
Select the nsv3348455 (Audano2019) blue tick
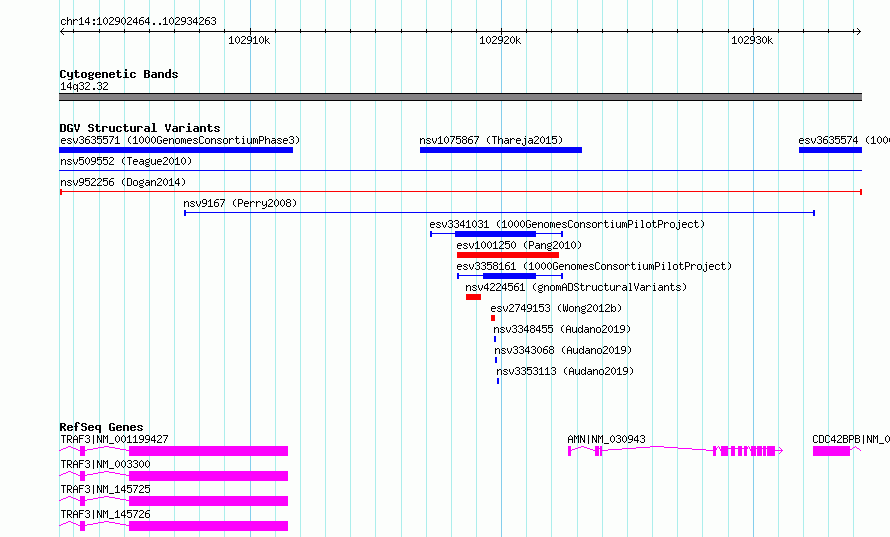pos(495,339)
